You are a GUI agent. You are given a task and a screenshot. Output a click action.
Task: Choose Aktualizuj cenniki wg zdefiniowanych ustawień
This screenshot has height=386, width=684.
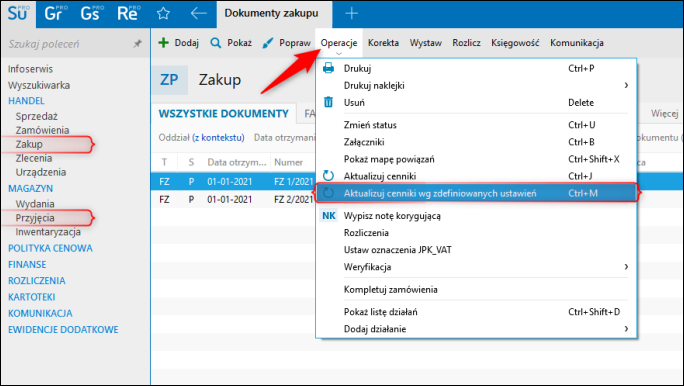(x=476, y=193)
